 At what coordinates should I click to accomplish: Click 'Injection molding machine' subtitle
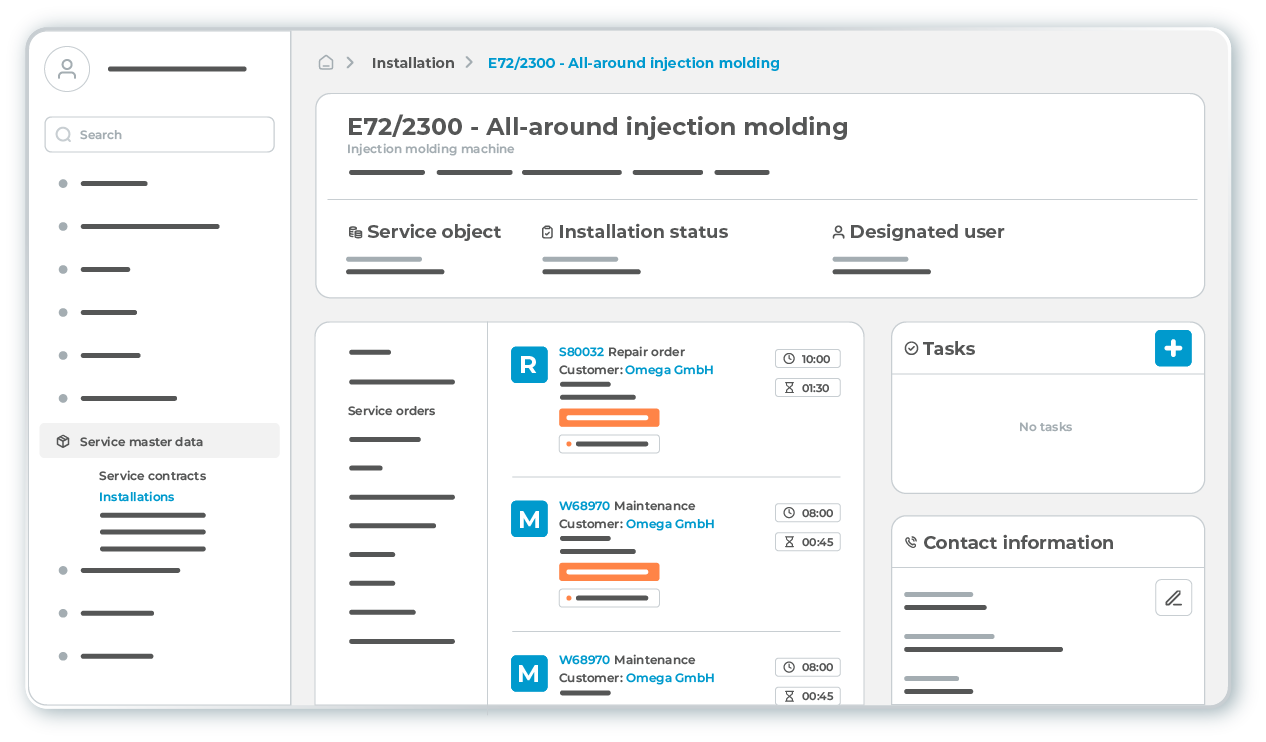430,149
